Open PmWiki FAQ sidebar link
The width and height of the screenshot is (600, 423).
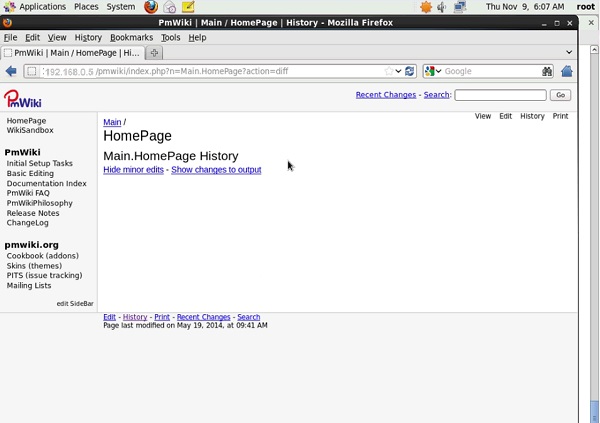[x=28, y=193]
